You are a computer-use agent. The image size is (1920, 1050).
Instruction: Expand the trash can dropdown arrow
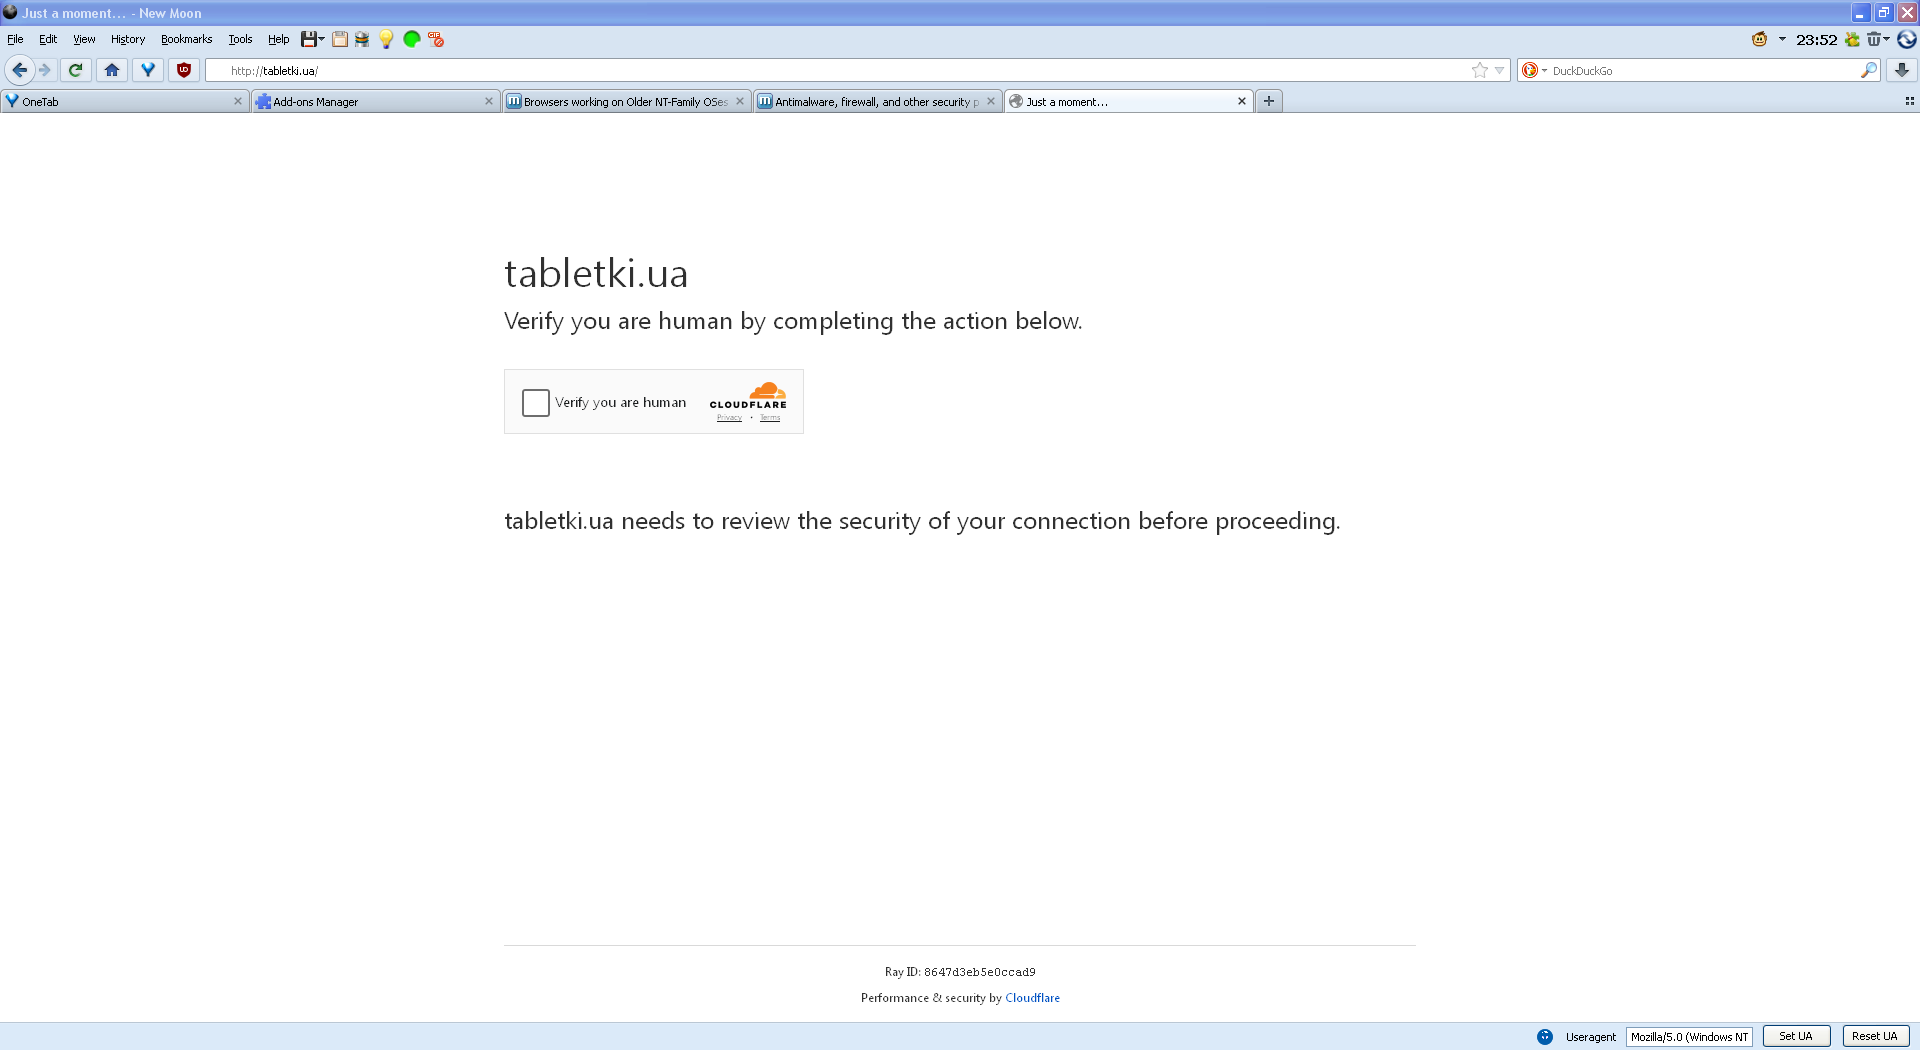(x=1887, y=39)
